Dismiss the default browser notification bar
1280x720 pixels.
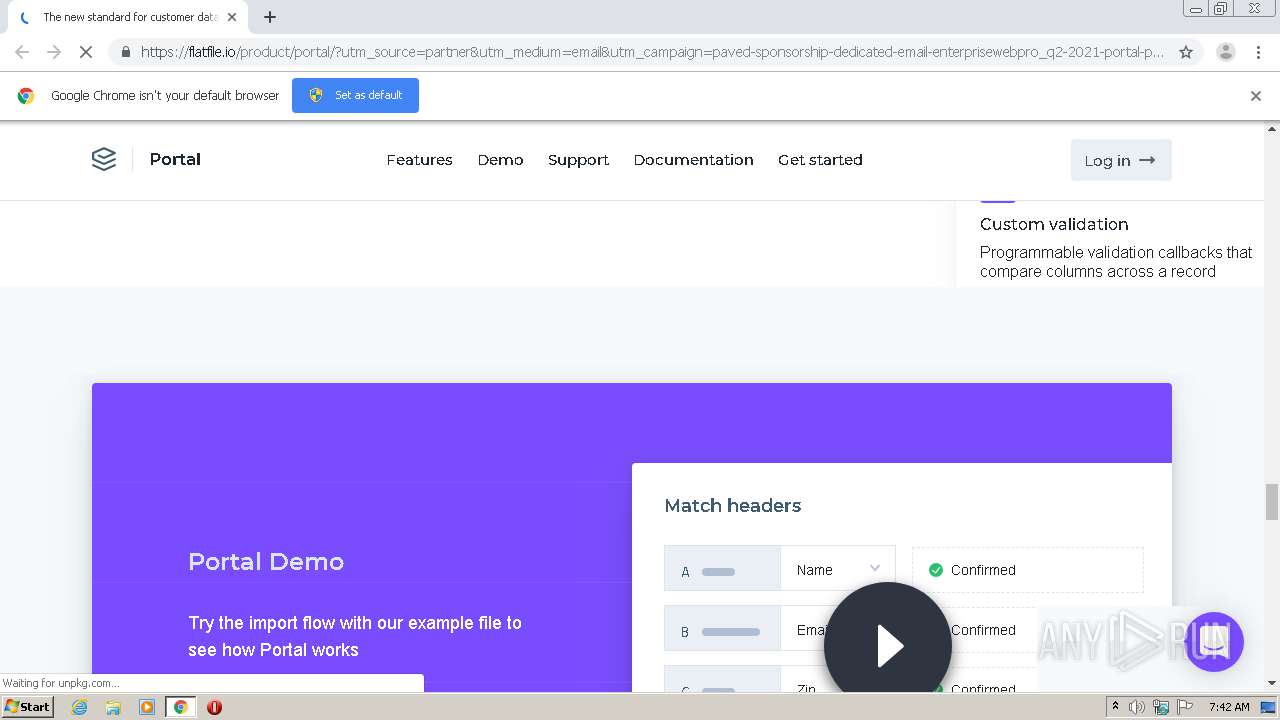1256,96
